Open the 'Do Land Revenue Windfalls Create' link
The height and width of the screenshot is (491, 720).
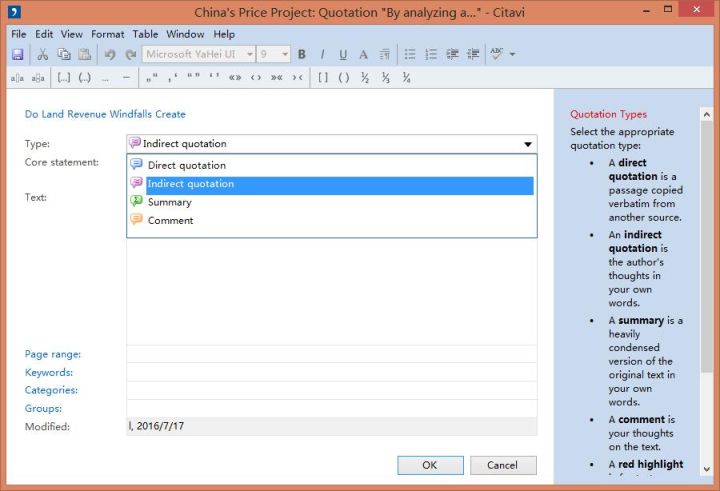[105, 114]
